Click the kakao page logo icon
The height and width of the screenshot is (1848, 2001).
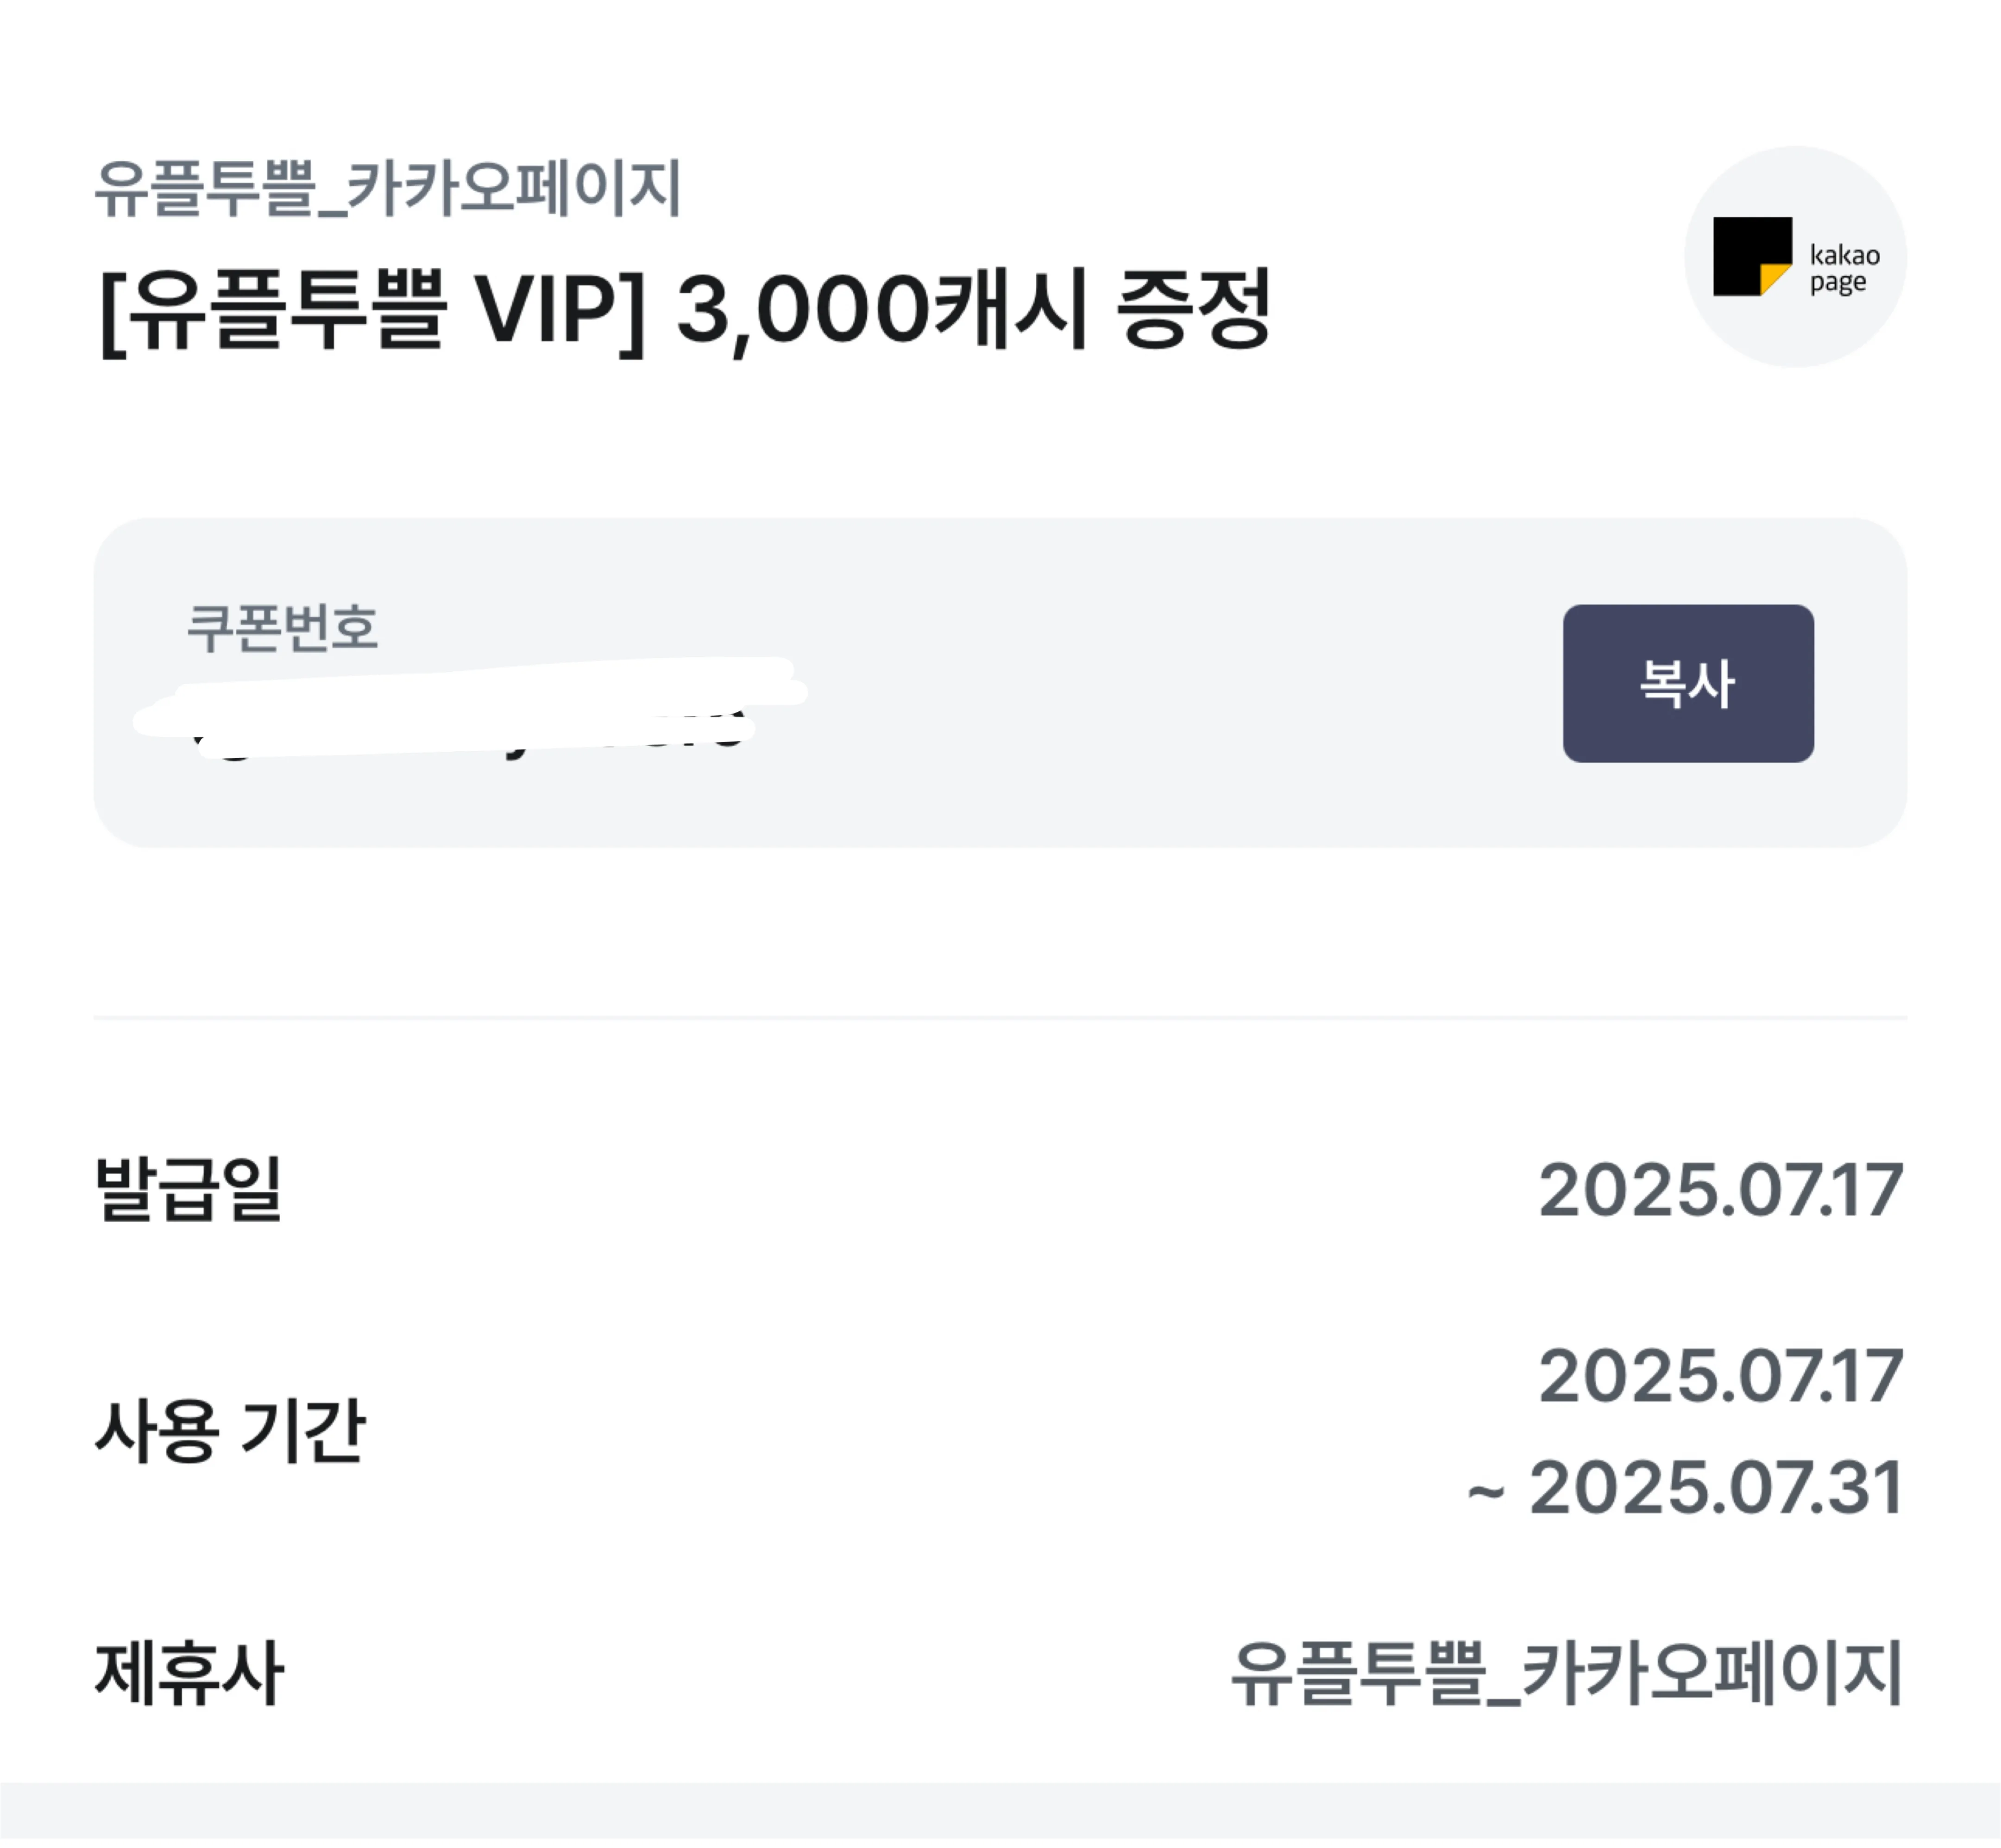click(1795, 257)
